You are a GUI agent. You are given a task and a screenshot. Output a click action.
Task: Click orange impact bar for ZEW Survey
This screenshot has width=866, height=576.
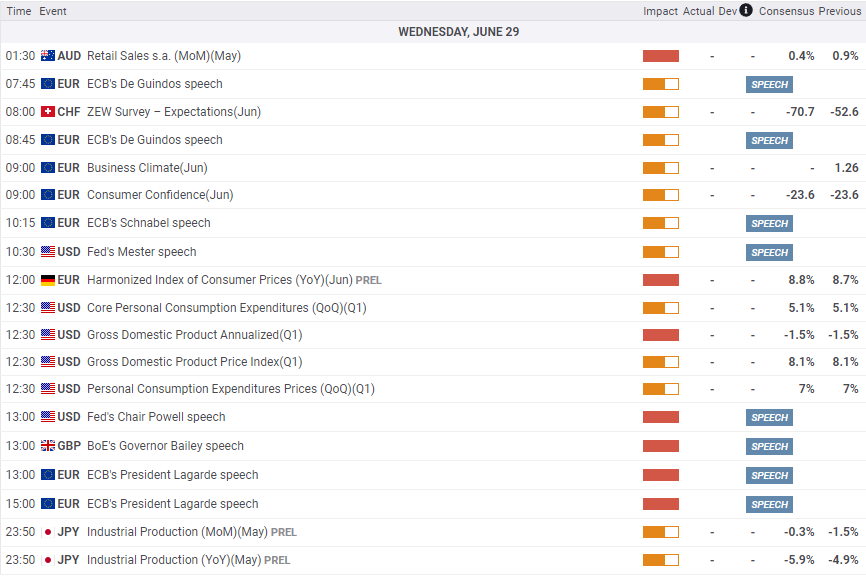click(x=660, y=112)
